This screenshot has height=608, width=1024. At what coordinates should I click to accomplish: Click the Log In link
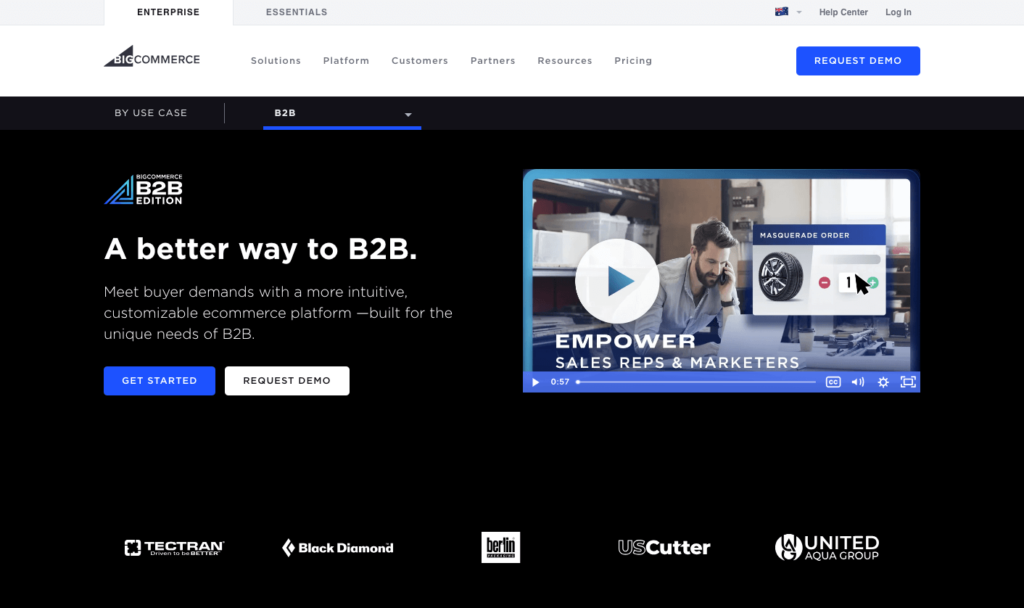[898, 12]
